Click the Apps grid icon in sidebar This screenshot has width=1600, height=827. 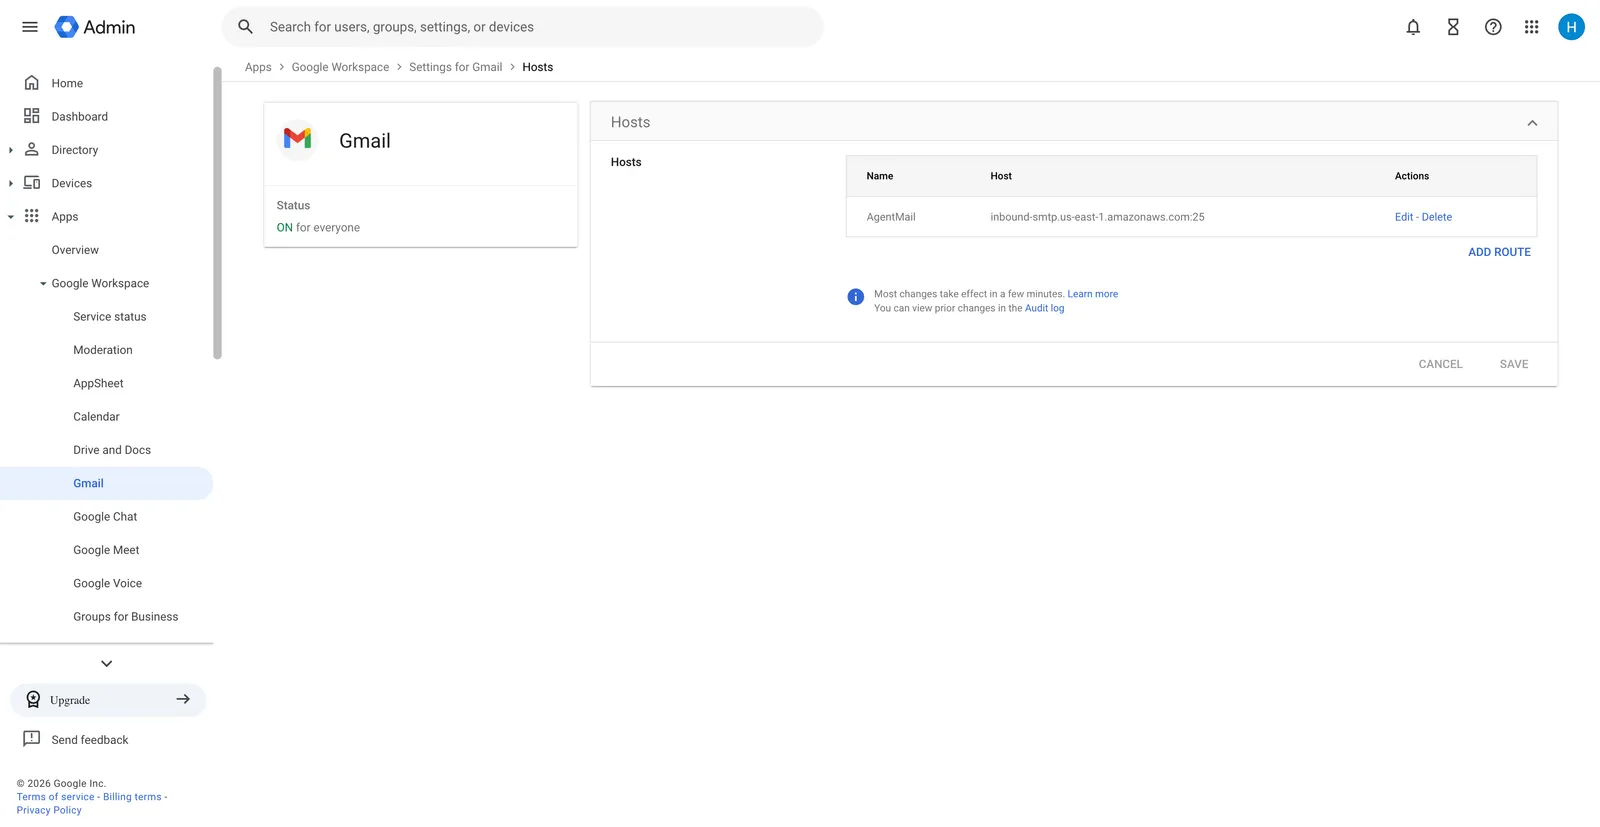[x=32, y=216]
